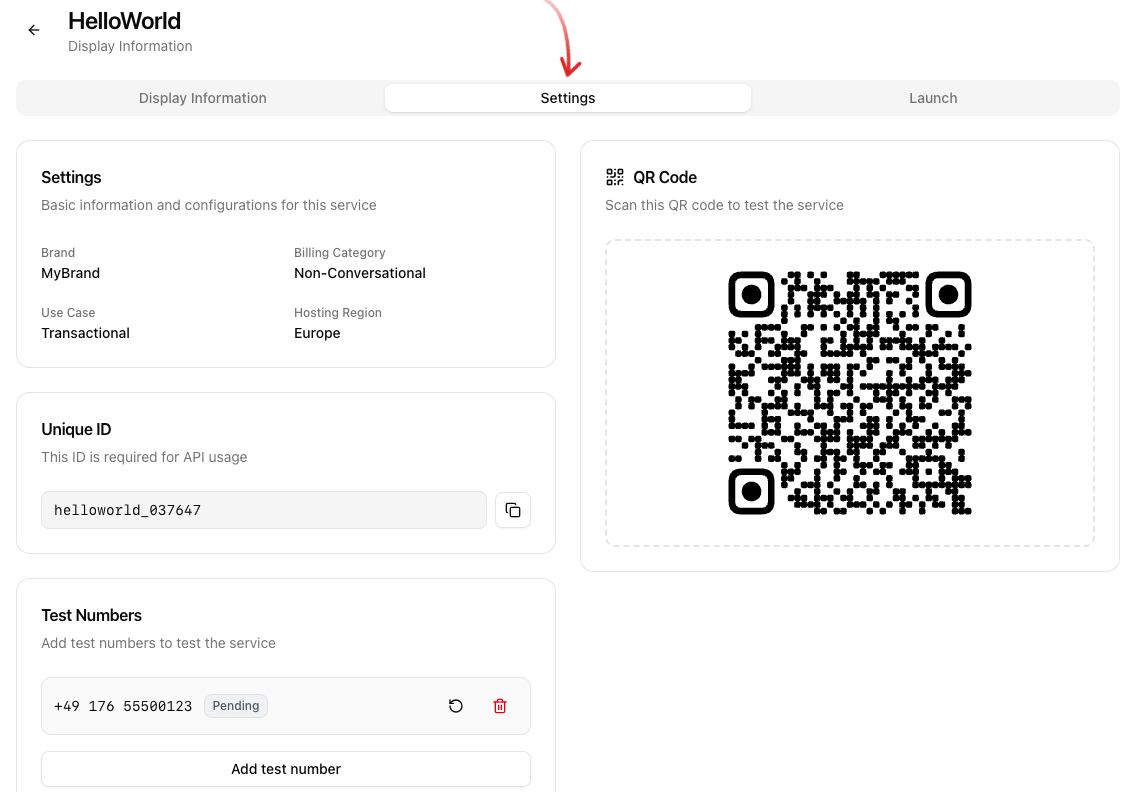Click the Add test number button
Screen dimensions: 1140x792
[286, 769]
